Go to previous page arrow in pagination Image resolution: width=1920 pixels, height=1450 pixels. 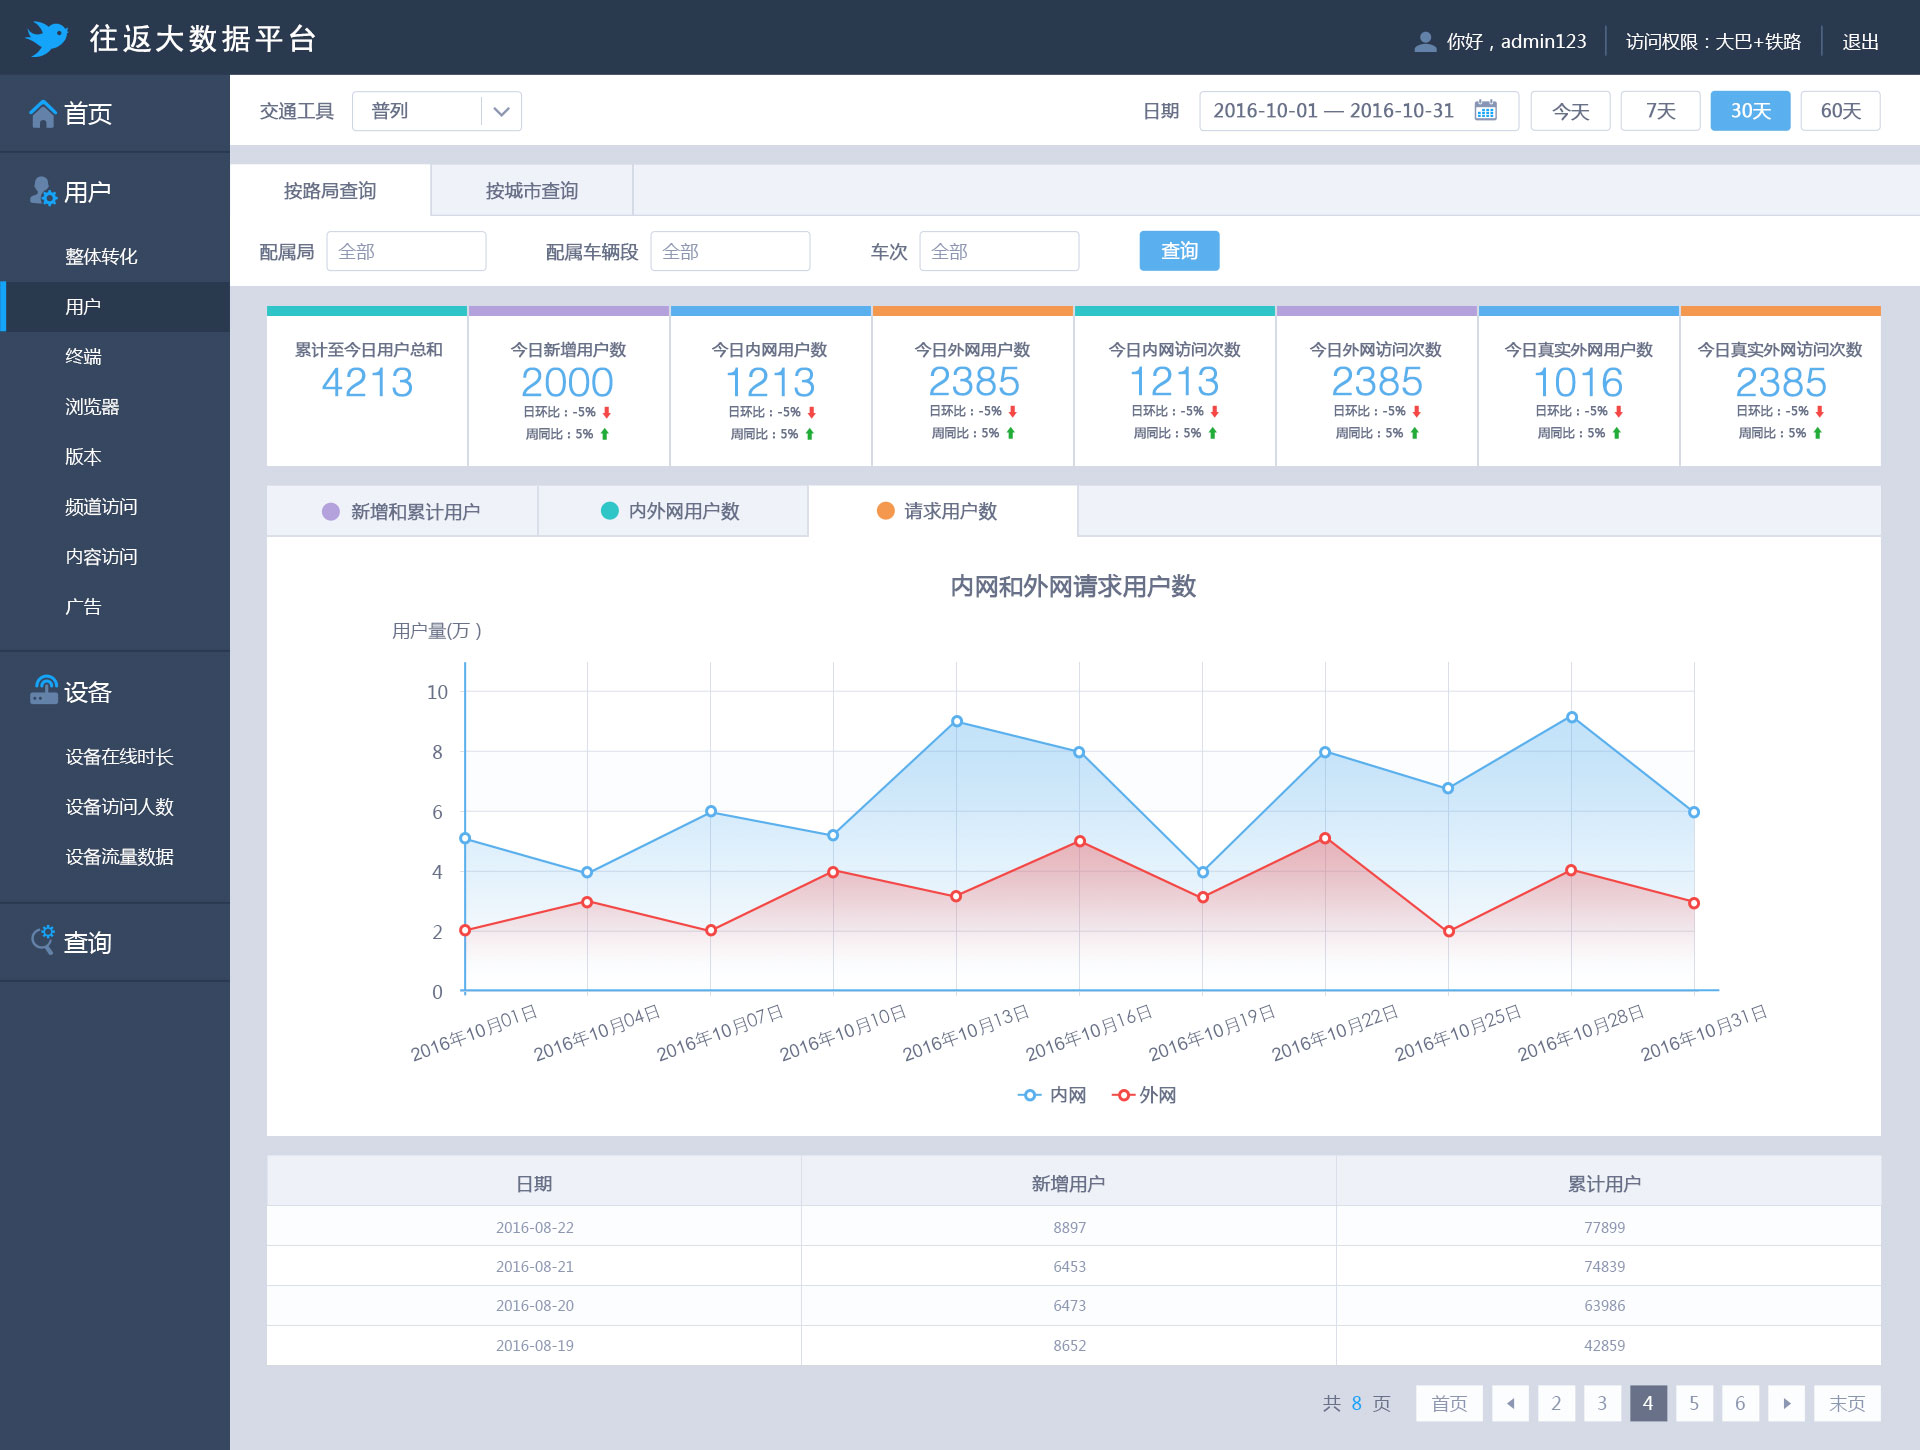click(1510, 1403)
